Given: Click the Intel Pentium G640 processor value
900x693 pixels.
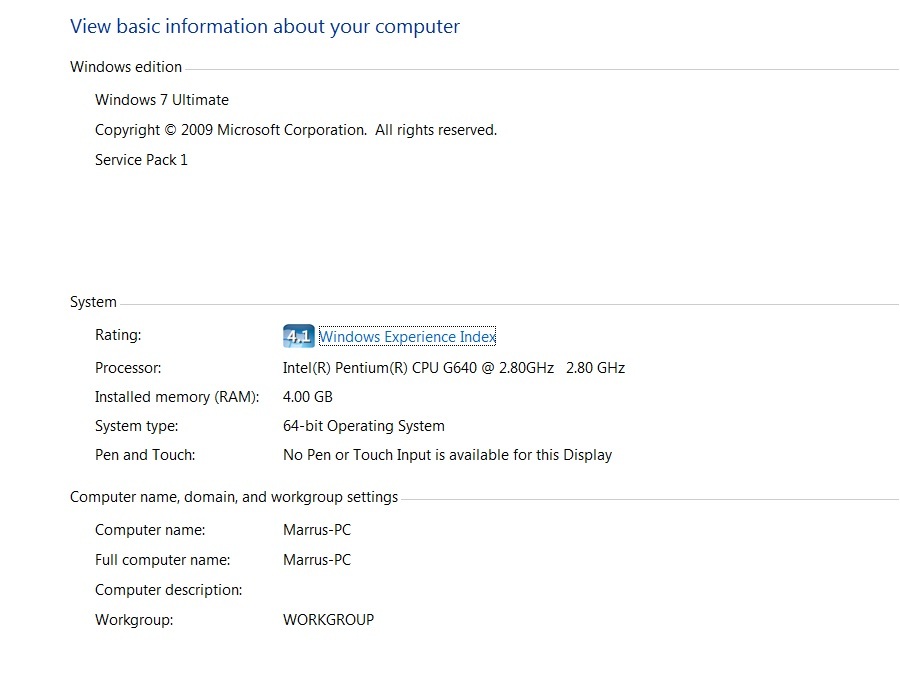Looking at the screenshot, I should click(453, 368).
